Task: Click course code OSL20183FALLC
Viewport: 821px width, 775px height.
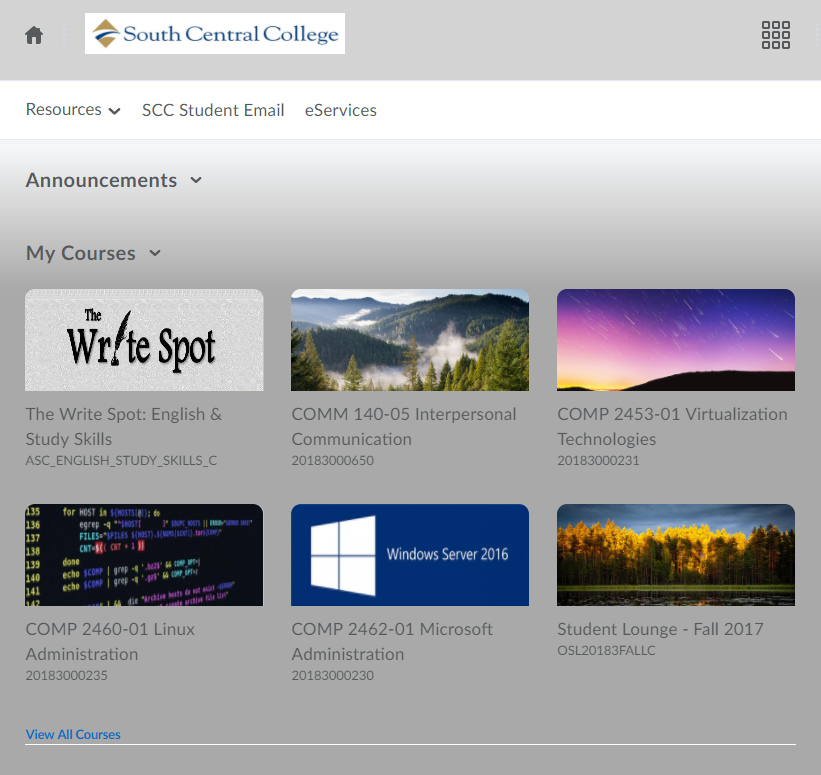Action: [606, 650]
